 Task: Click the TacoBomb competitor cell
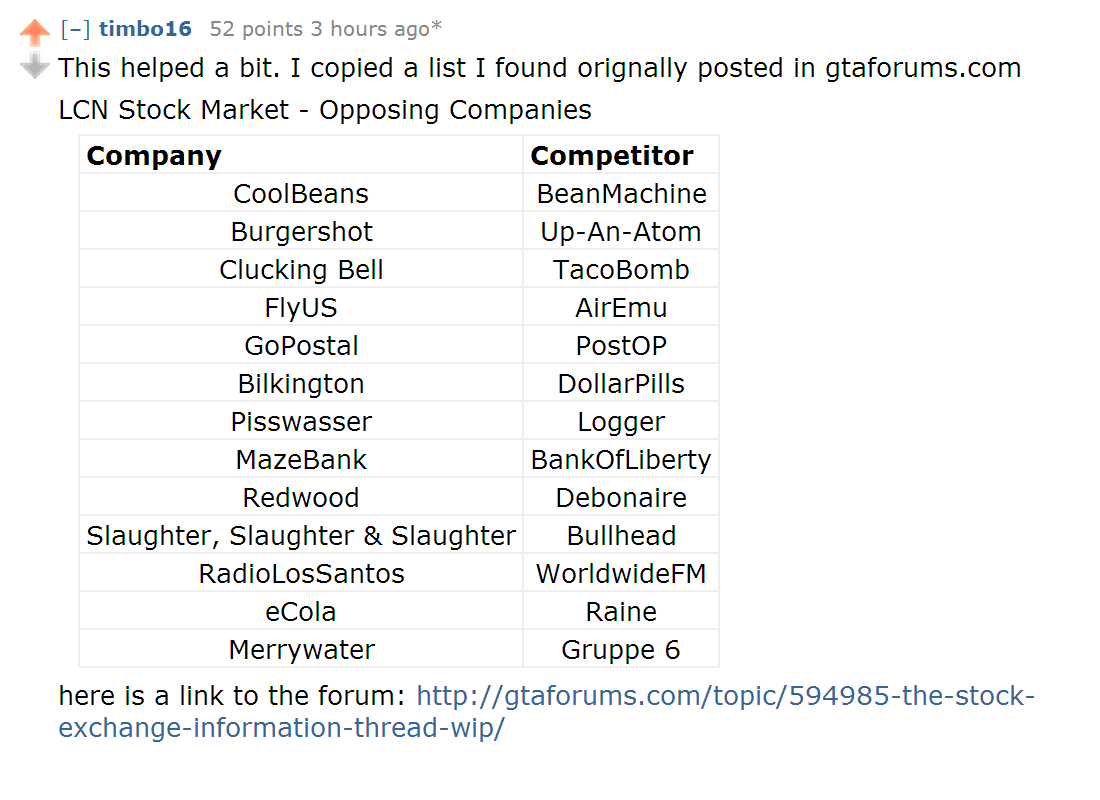(x=621, y=270)
